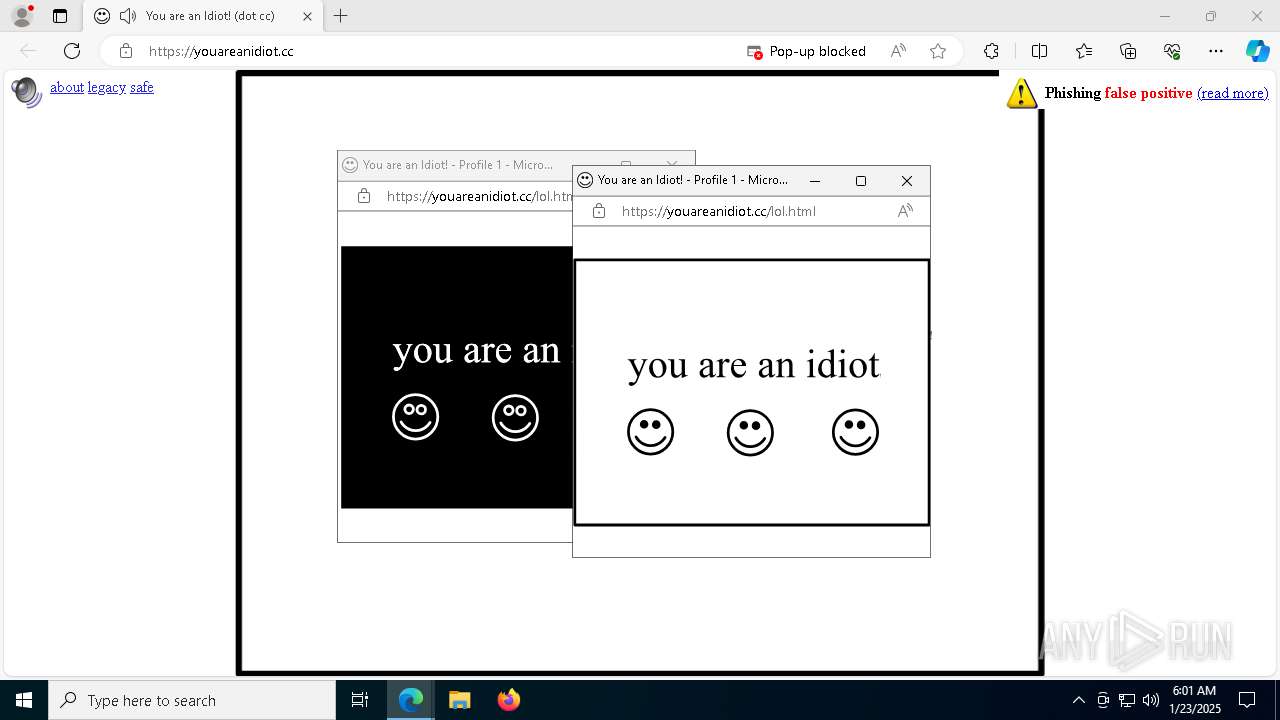Open the clock showing 6:01 AM
Viewport: 1280px width, 720px height.
coord(1195,700)
